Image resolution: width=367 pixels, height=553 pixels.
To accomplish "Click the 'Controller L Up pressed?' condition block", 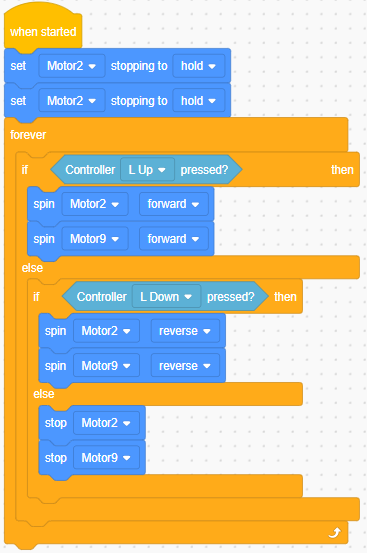I will (x=146, y=170).
